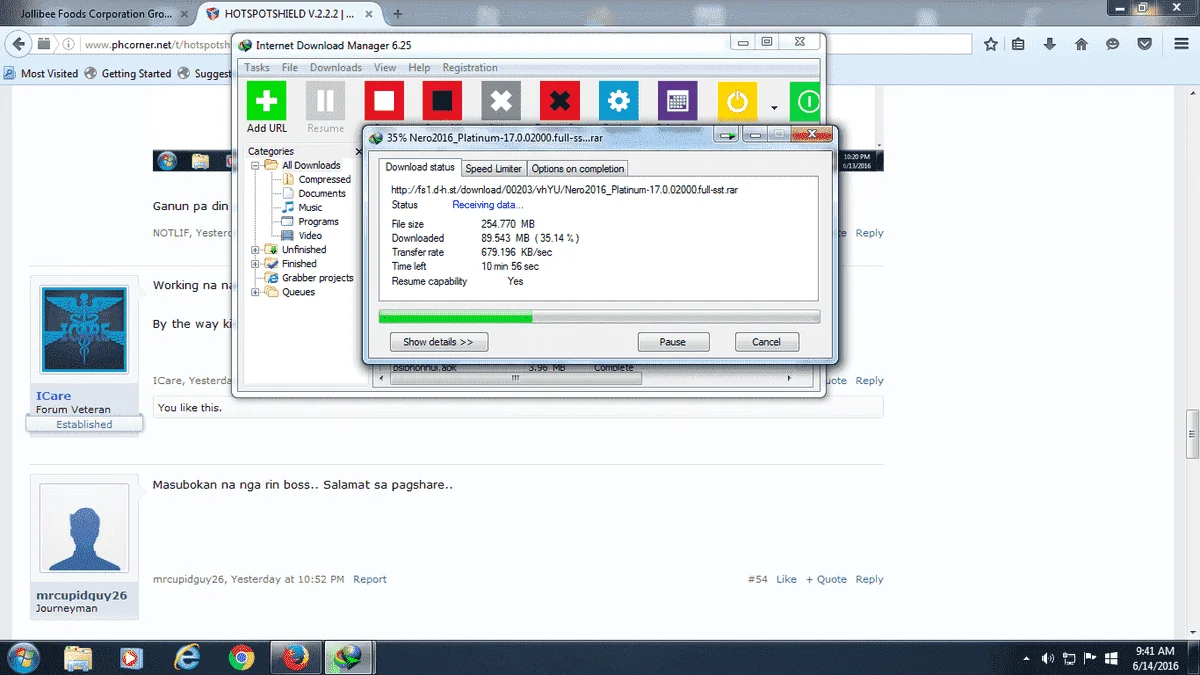
Task: Click ICare's forum avatar image
Action: (84, 331)
